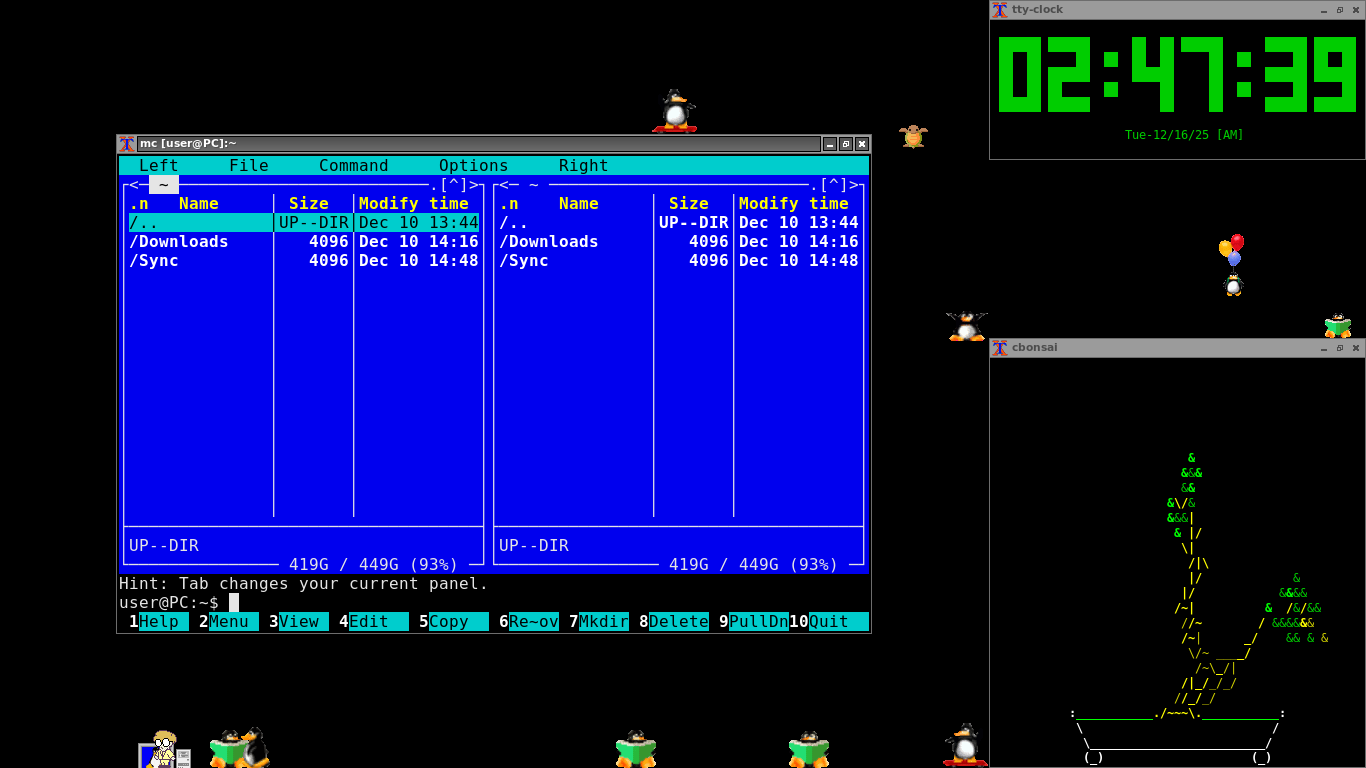Viewport: 1366px width, 768px height.
Task: Minimize the mc terminal window
Action: coord(830,144)
